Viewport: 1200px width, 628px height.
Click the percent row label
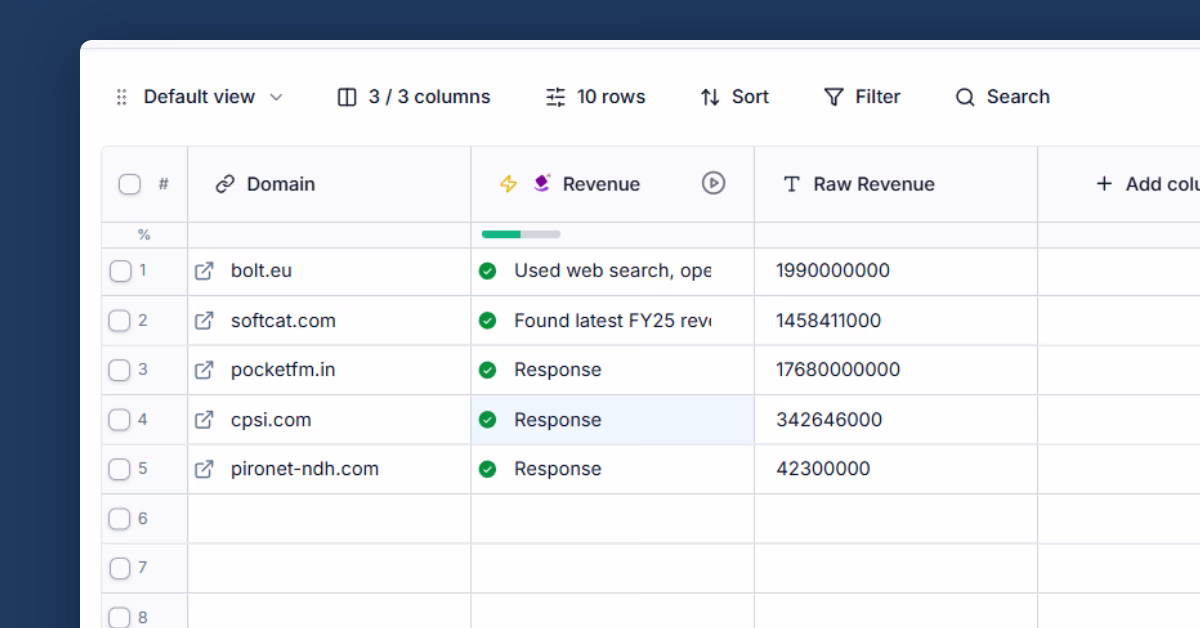coord(144,235)
